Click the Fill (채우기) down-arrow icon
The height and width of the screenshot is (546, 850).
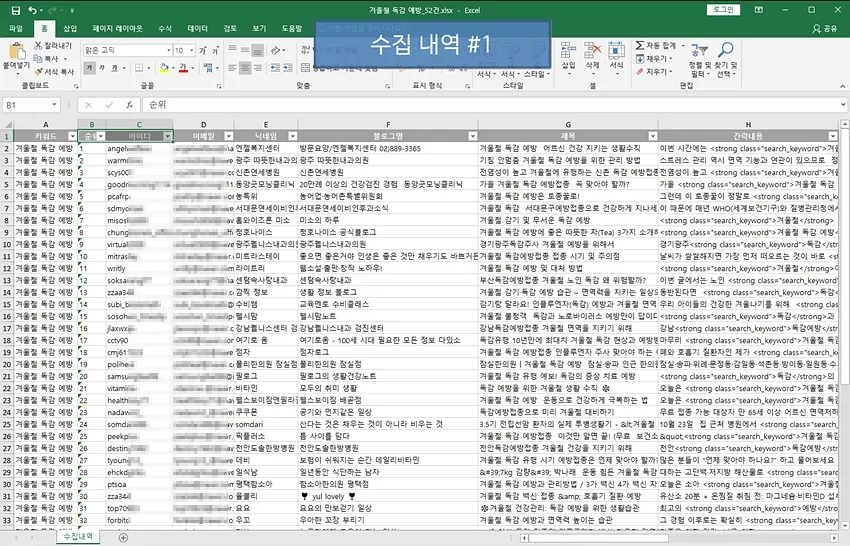(640, 59)
